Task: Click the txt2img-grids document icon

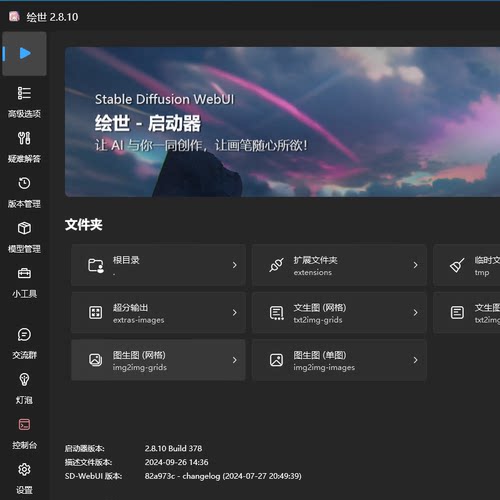Action: click(x=276, y=313)
